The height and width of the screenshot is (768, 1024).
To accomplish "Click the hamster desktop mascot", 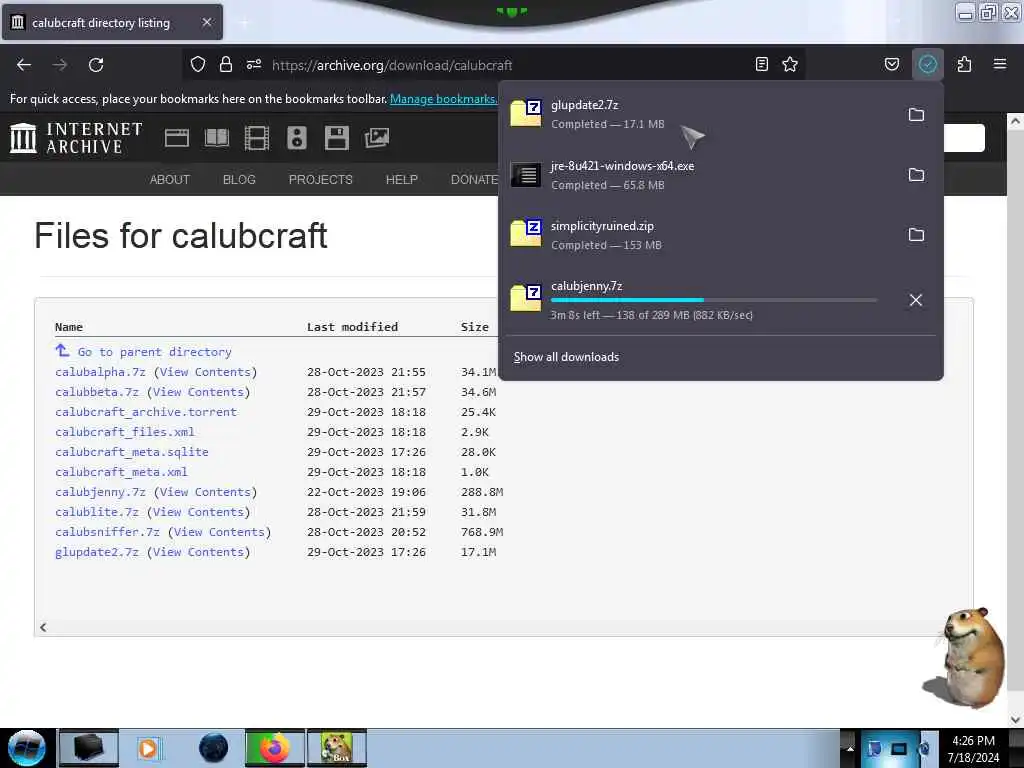I will pyautogui.click(x=966, y=657).
